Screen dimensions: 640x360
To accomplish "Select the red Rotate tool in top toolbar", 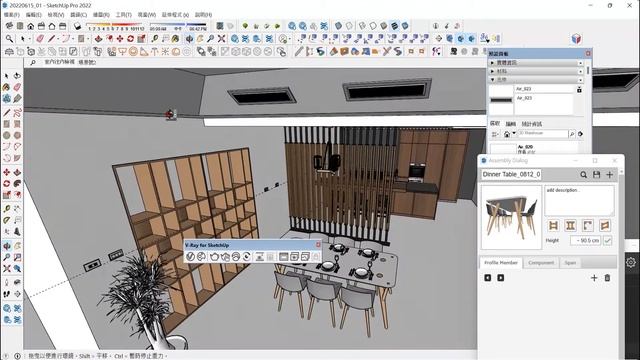I will [x=130, y=39].
